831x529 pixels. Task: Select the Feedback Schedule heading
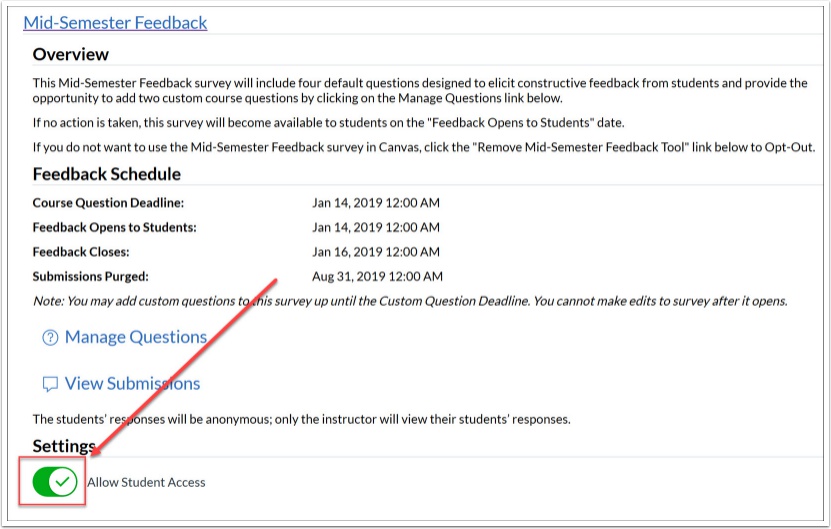tap(107, 174)
